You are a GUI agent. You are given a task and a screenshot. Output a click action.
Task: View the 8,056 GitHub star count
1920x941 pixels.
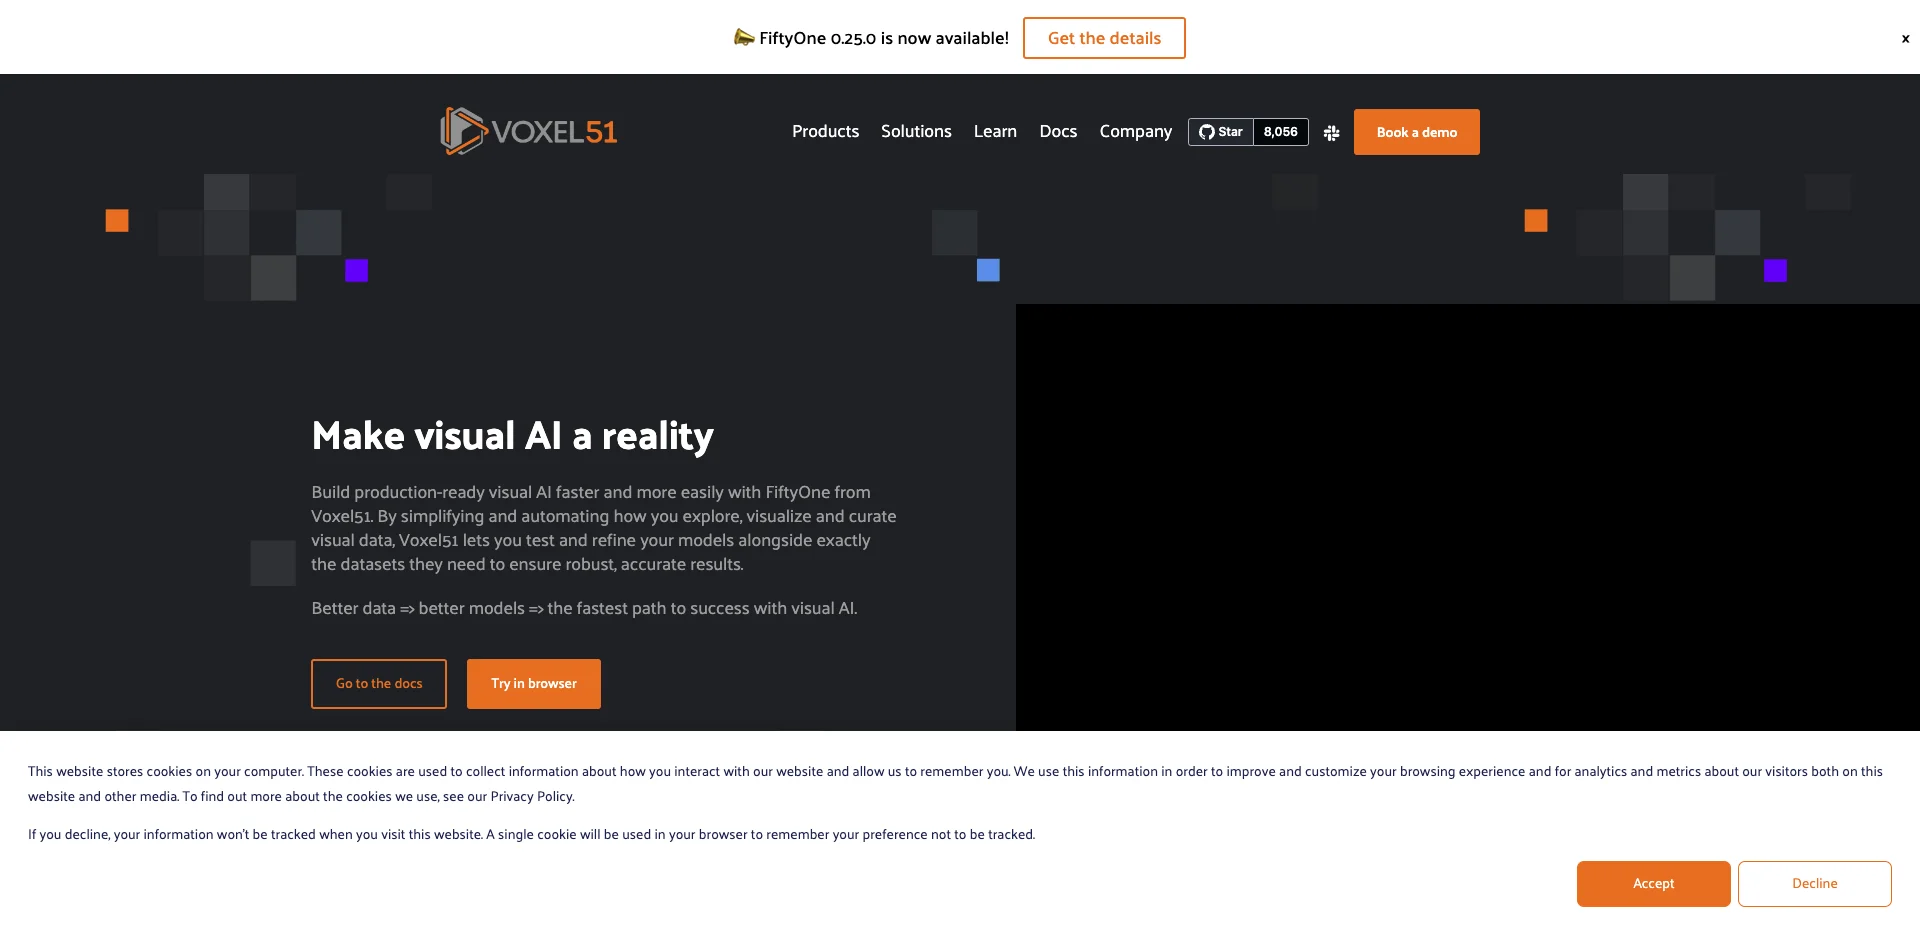1280,132
